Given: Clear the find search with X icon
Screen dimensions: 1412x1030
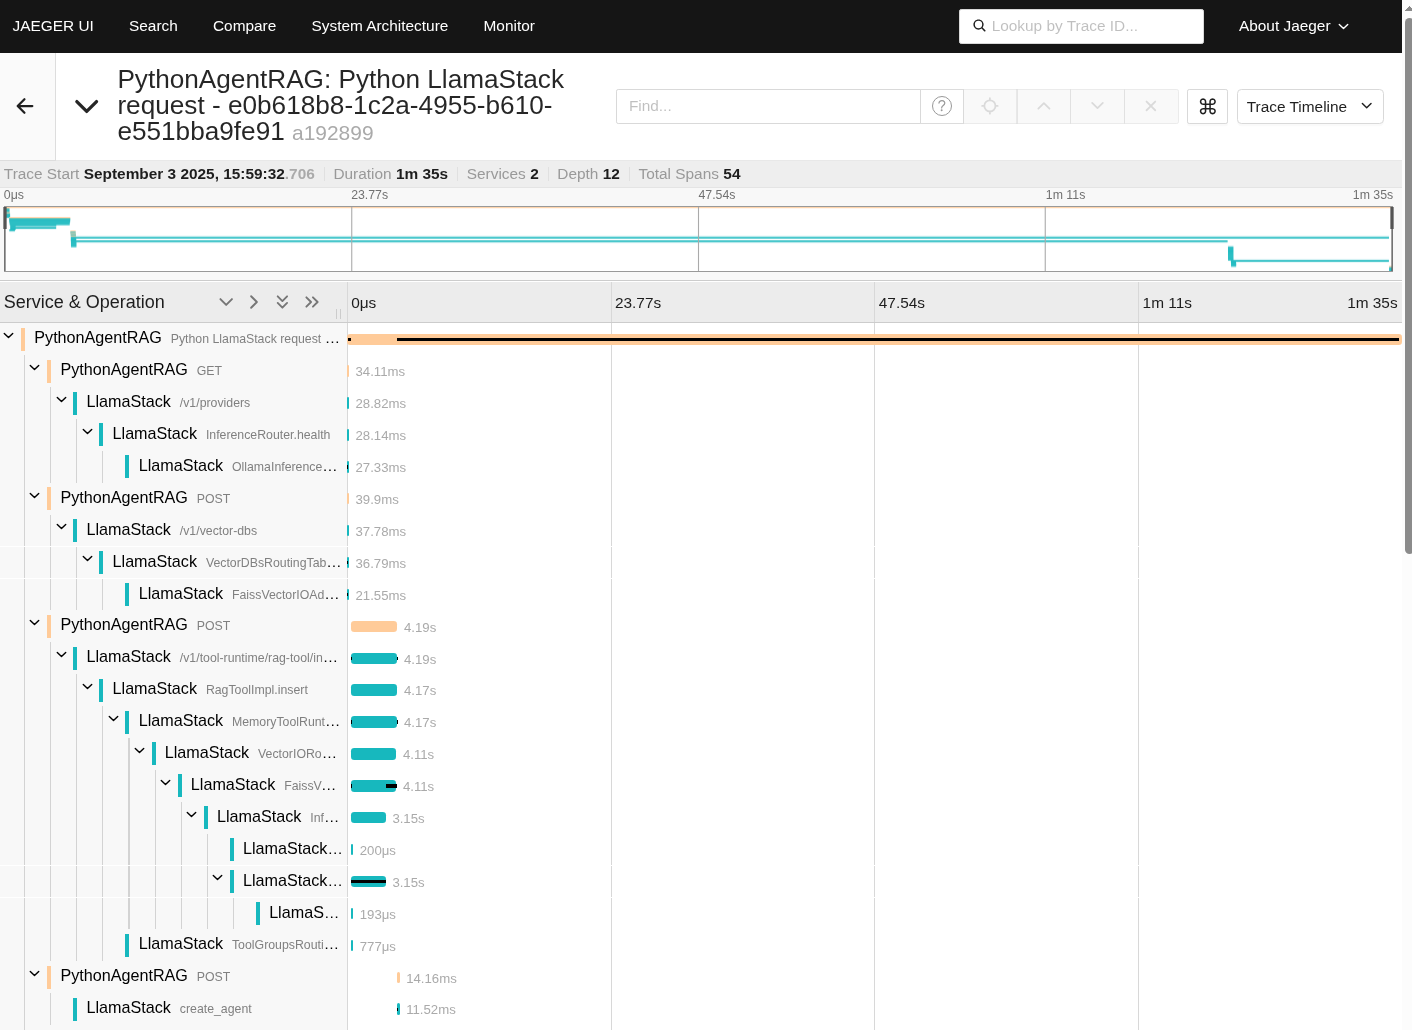Looking at the screenshot, I should tap(1151, 106).
